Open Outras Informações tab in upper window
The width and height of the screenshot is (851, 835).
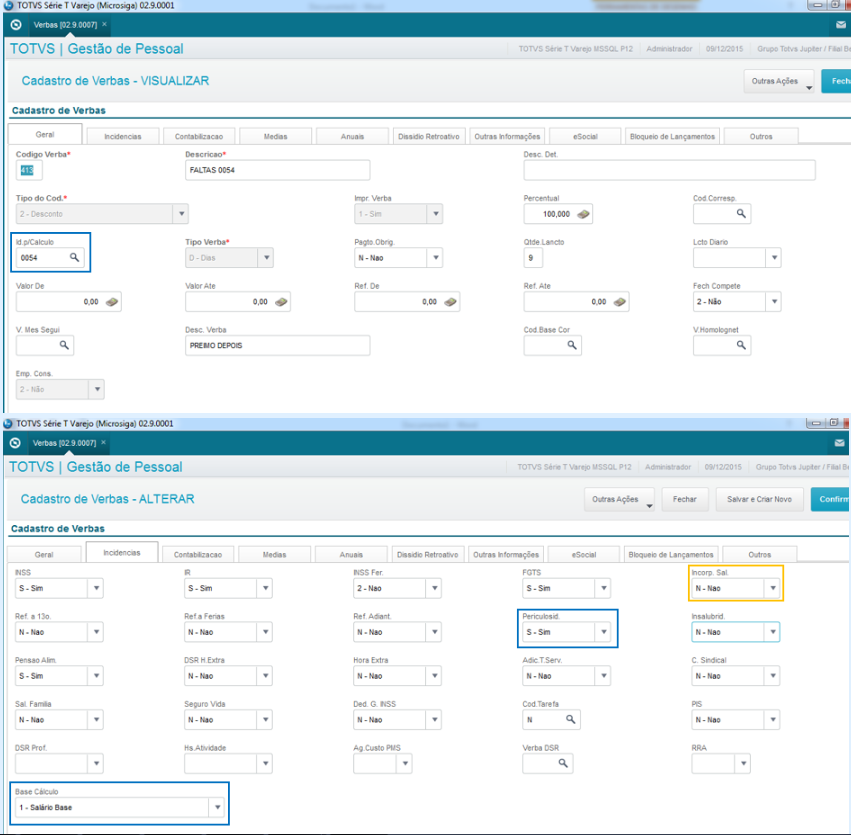click(507, 136)
